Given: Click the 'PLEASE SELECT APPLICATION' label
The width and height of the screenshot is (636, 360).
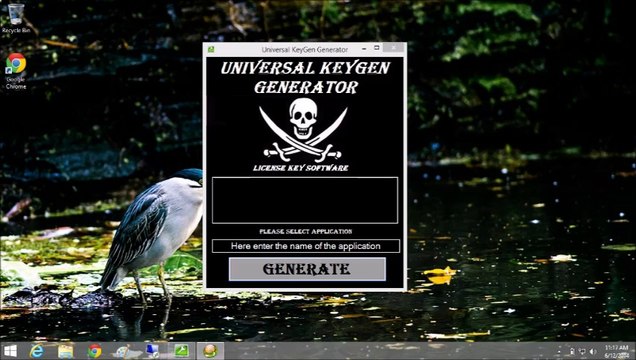Looking at the screenshot, I should 306,231.
